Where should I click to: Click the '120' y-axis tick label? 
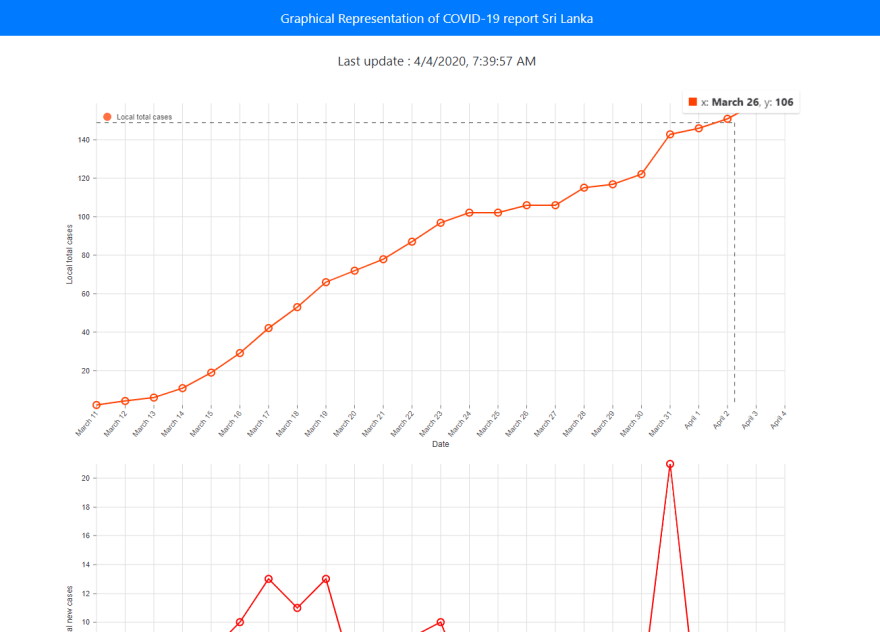pyautogui.click(x=84, y=178)
